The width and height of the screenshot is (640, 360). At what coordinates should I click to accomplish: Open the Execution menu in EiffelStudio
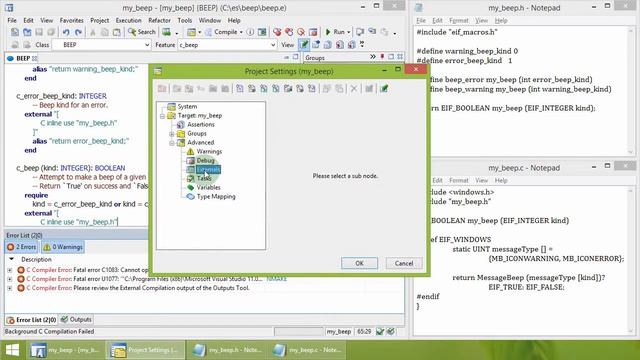click(128, 20)
